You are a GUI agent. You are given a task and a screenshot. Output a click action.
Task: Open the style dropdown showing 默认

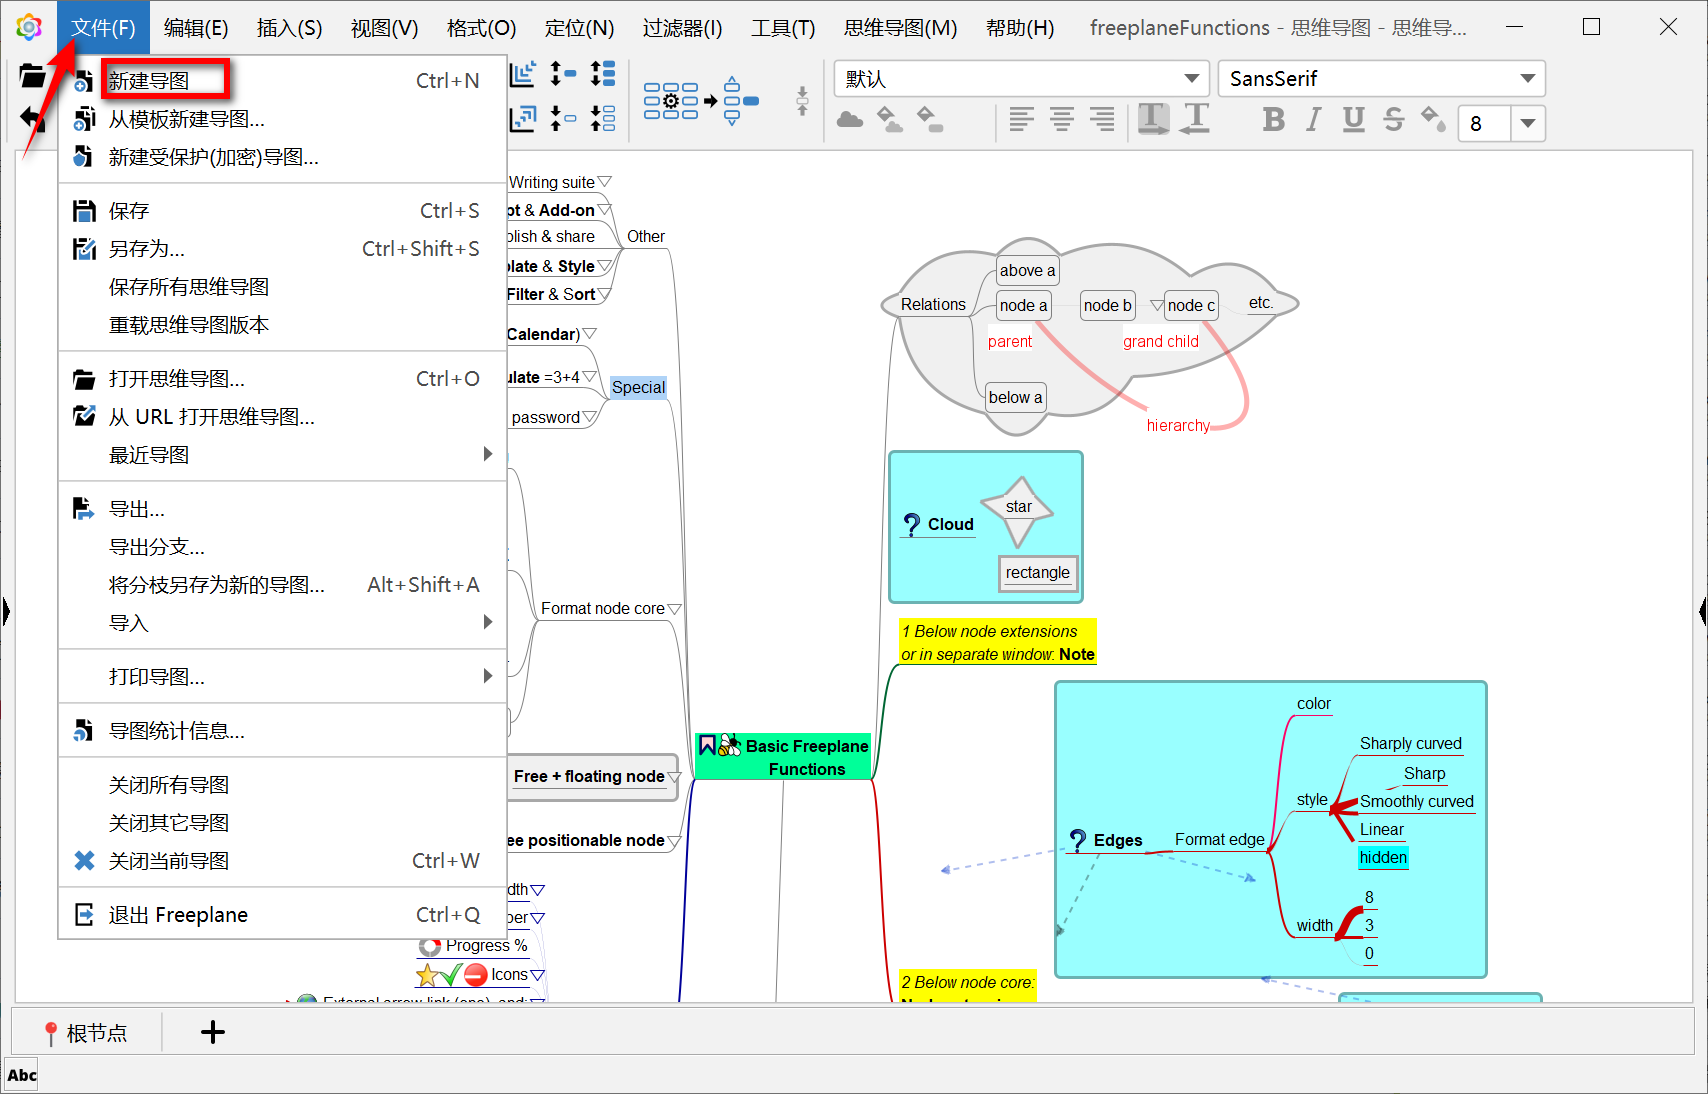click(1021, 79)
